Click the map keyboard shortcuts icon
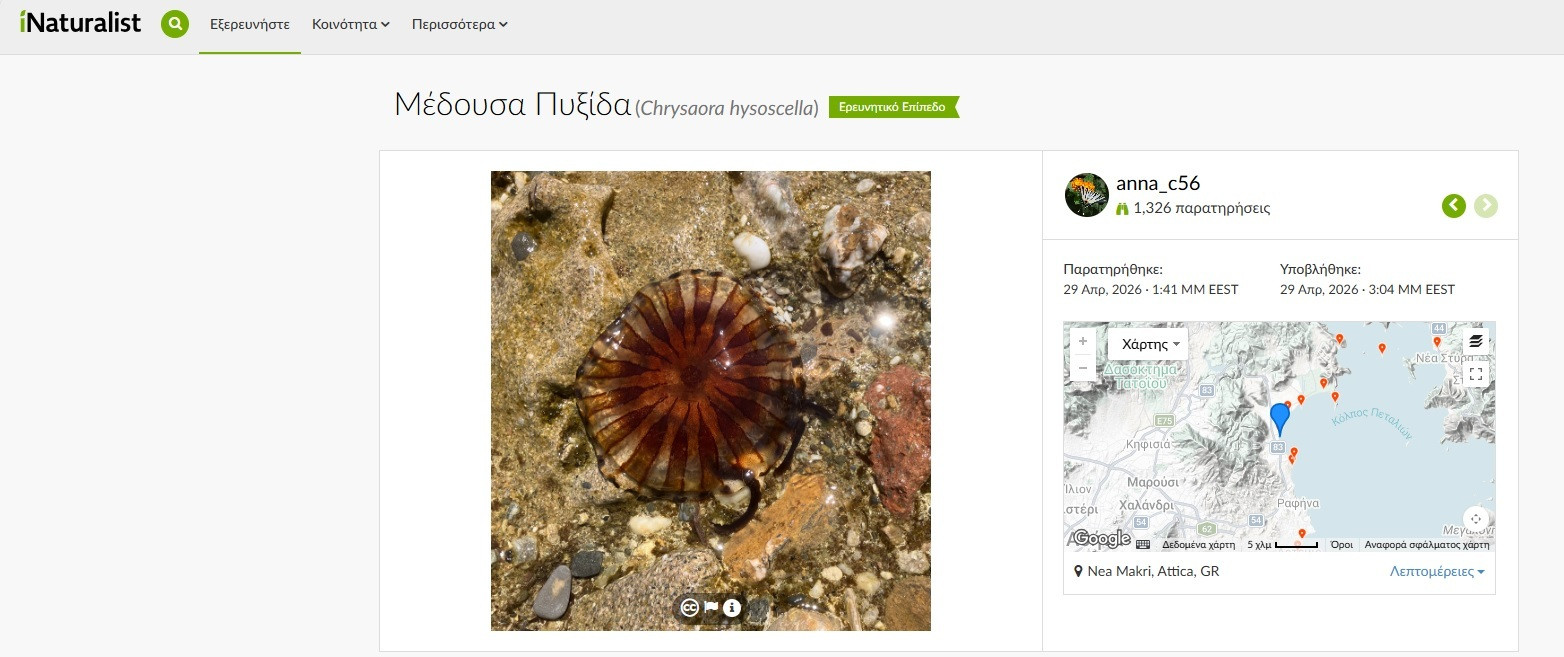The width and height of the screenshot is (1564, 657). [x=1143, y=545]
